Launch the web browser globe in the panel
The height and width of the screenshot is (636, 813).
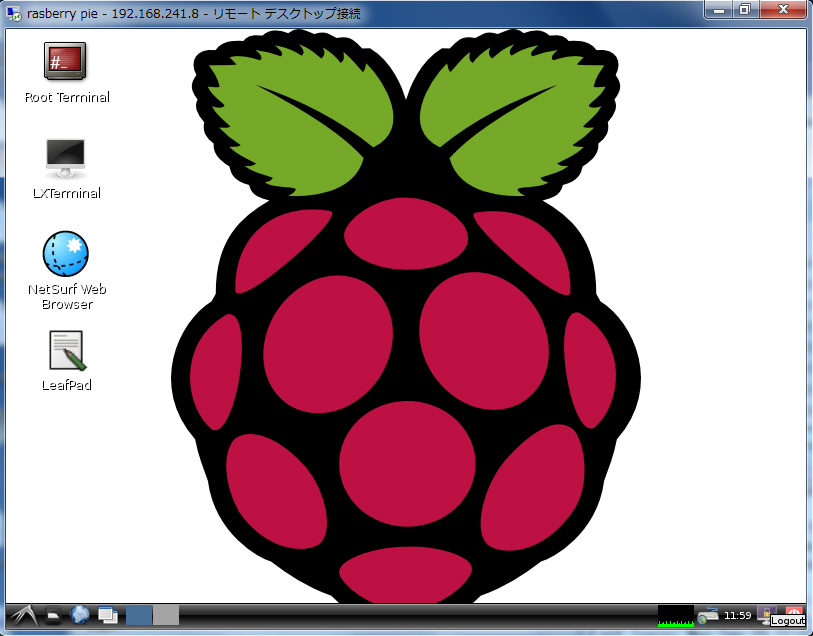click(80, 615)
